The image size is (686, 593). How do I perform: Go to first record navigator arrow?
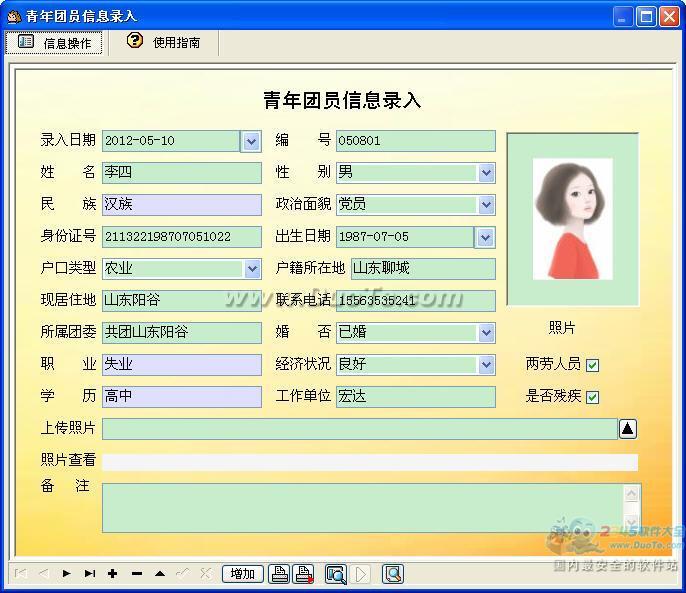pyautogui.click(x=21, y=573)
